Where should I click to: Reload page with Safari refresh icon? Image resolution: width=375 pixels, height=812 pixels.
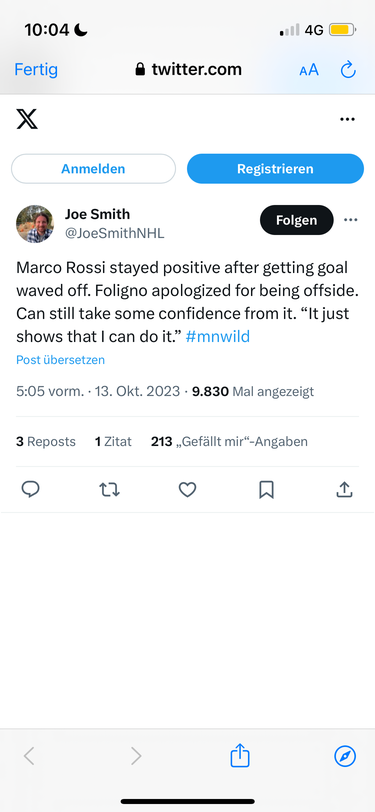click(x=348, y=69)
